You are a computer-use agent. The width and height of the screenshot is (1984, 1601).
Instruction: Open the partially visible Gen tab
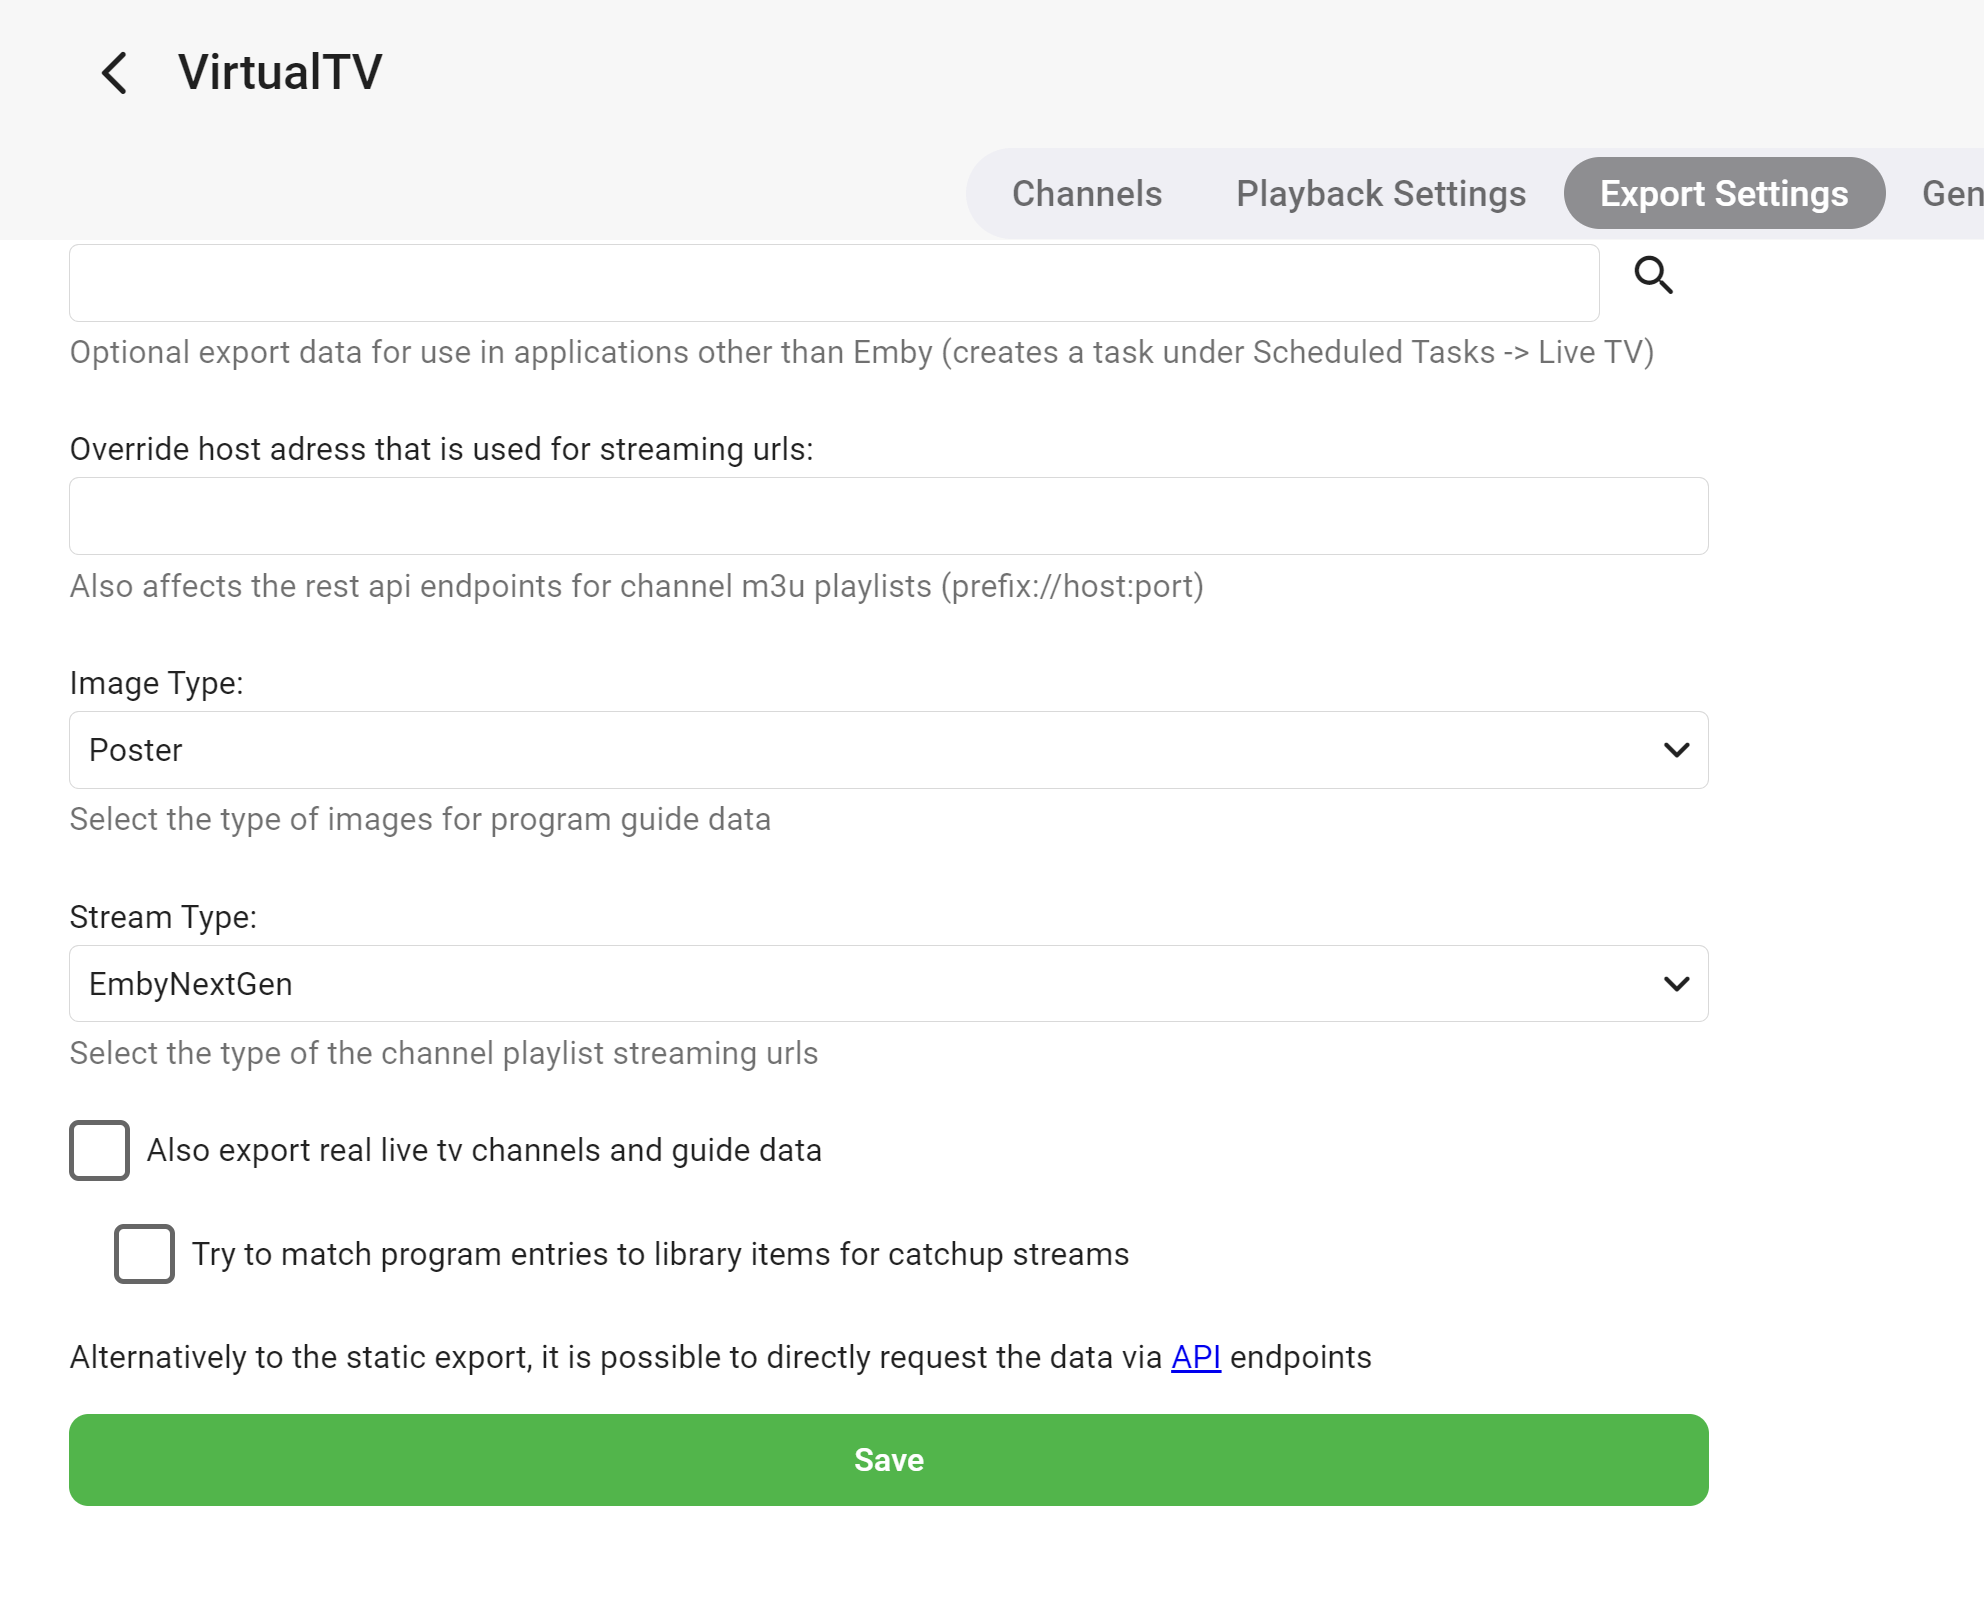click(x=1952, y=193)
